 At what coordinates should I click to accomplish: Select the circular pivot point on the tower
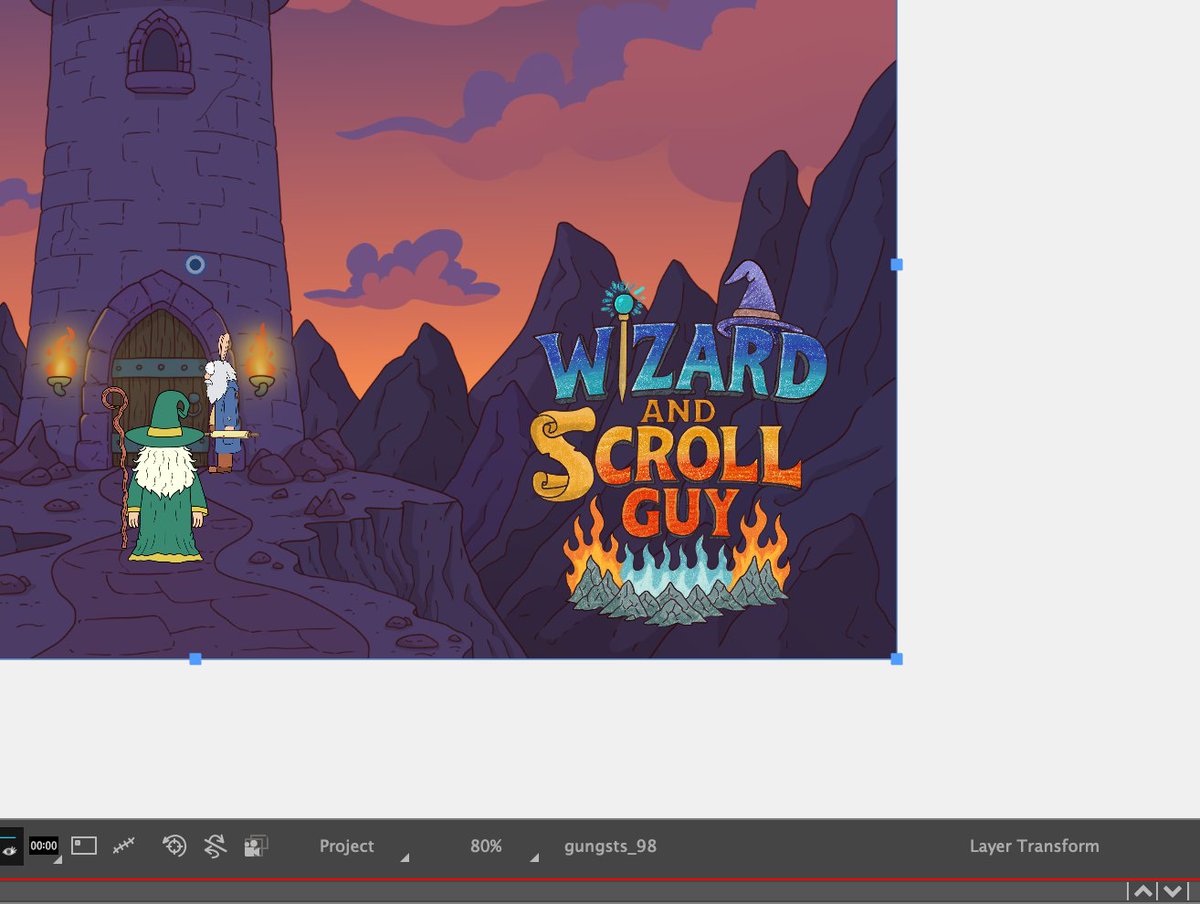195,264
